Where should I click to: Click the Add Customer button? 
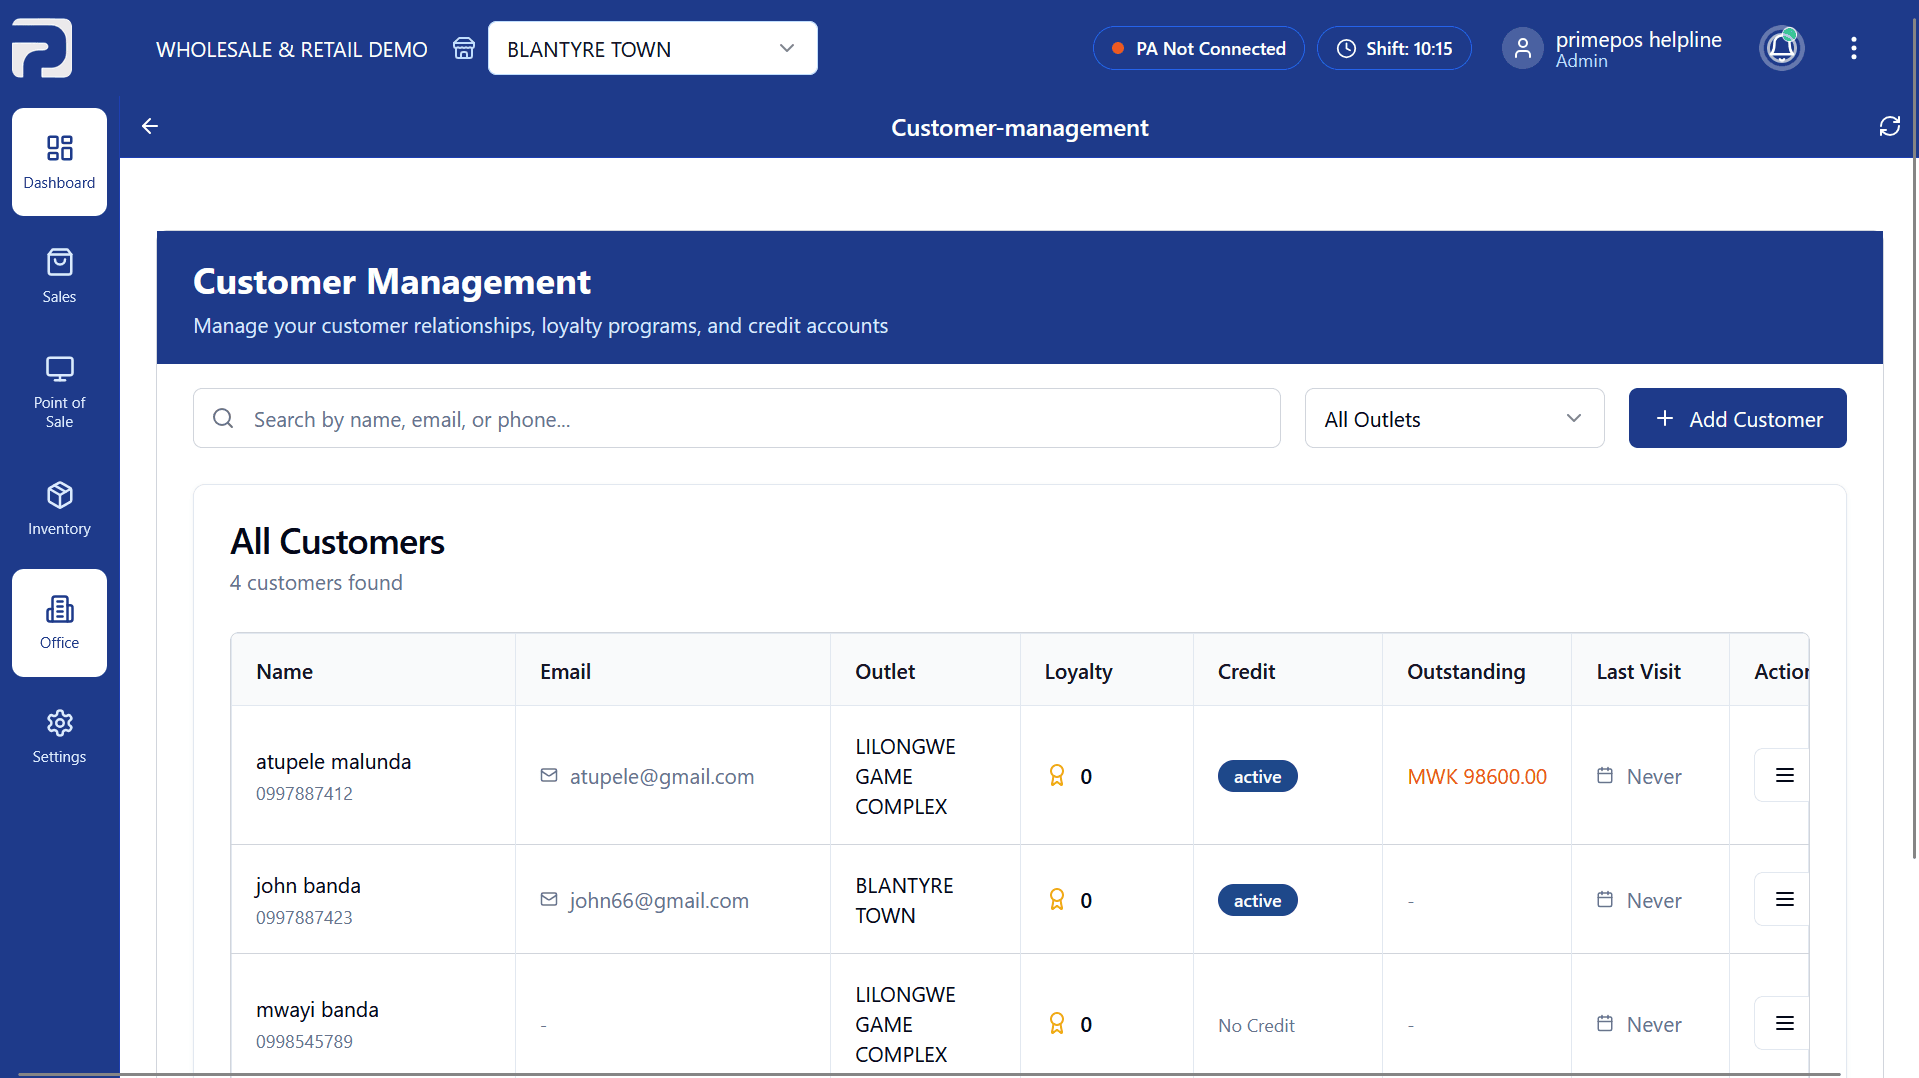[1737, 418]
